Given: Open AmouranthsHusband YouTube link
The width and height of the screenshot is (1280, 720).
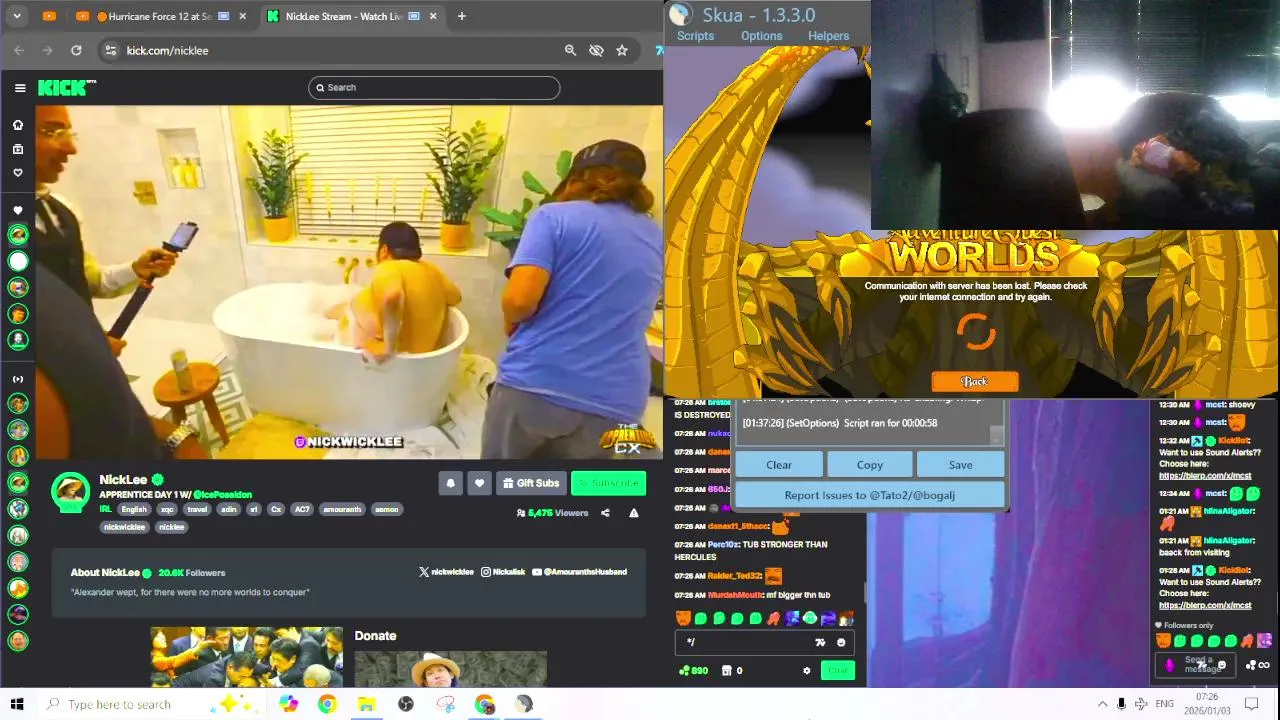Looking at the screenshot, I should (579, 572).
